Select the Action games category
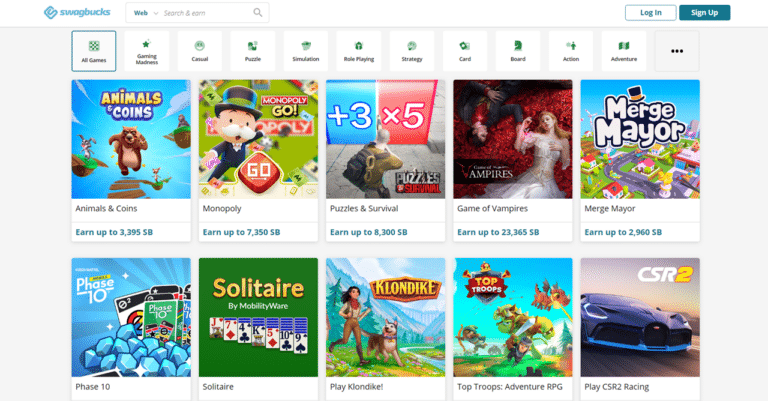Screen dimensions: 768x401 [x=571, y=51]
